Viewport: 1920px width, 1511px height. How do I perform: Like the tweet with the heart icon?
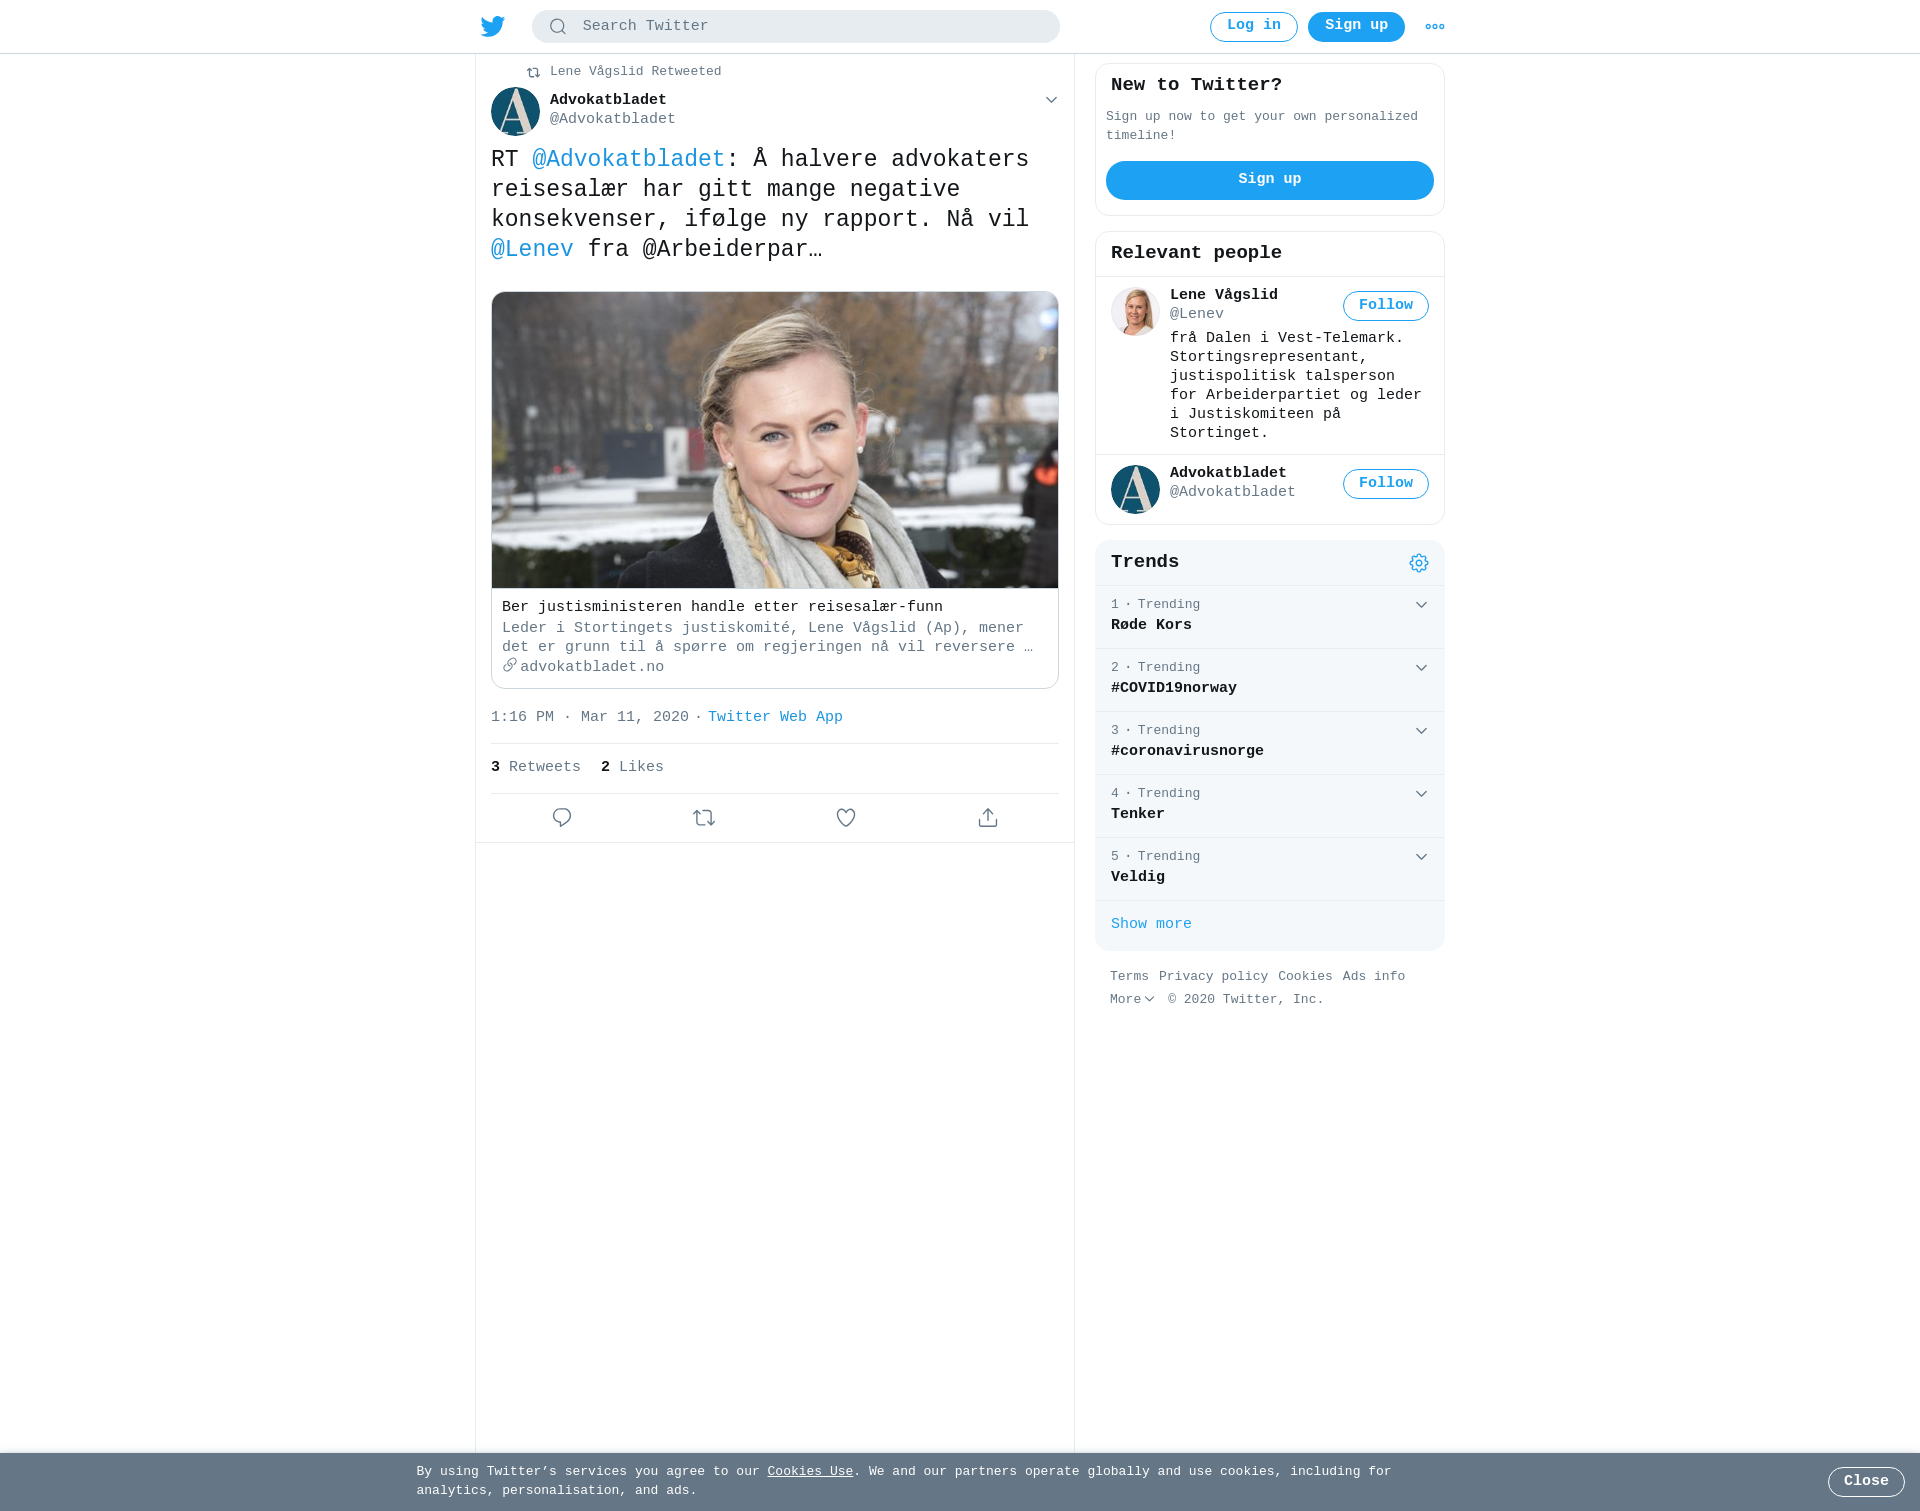pos(846,818)
